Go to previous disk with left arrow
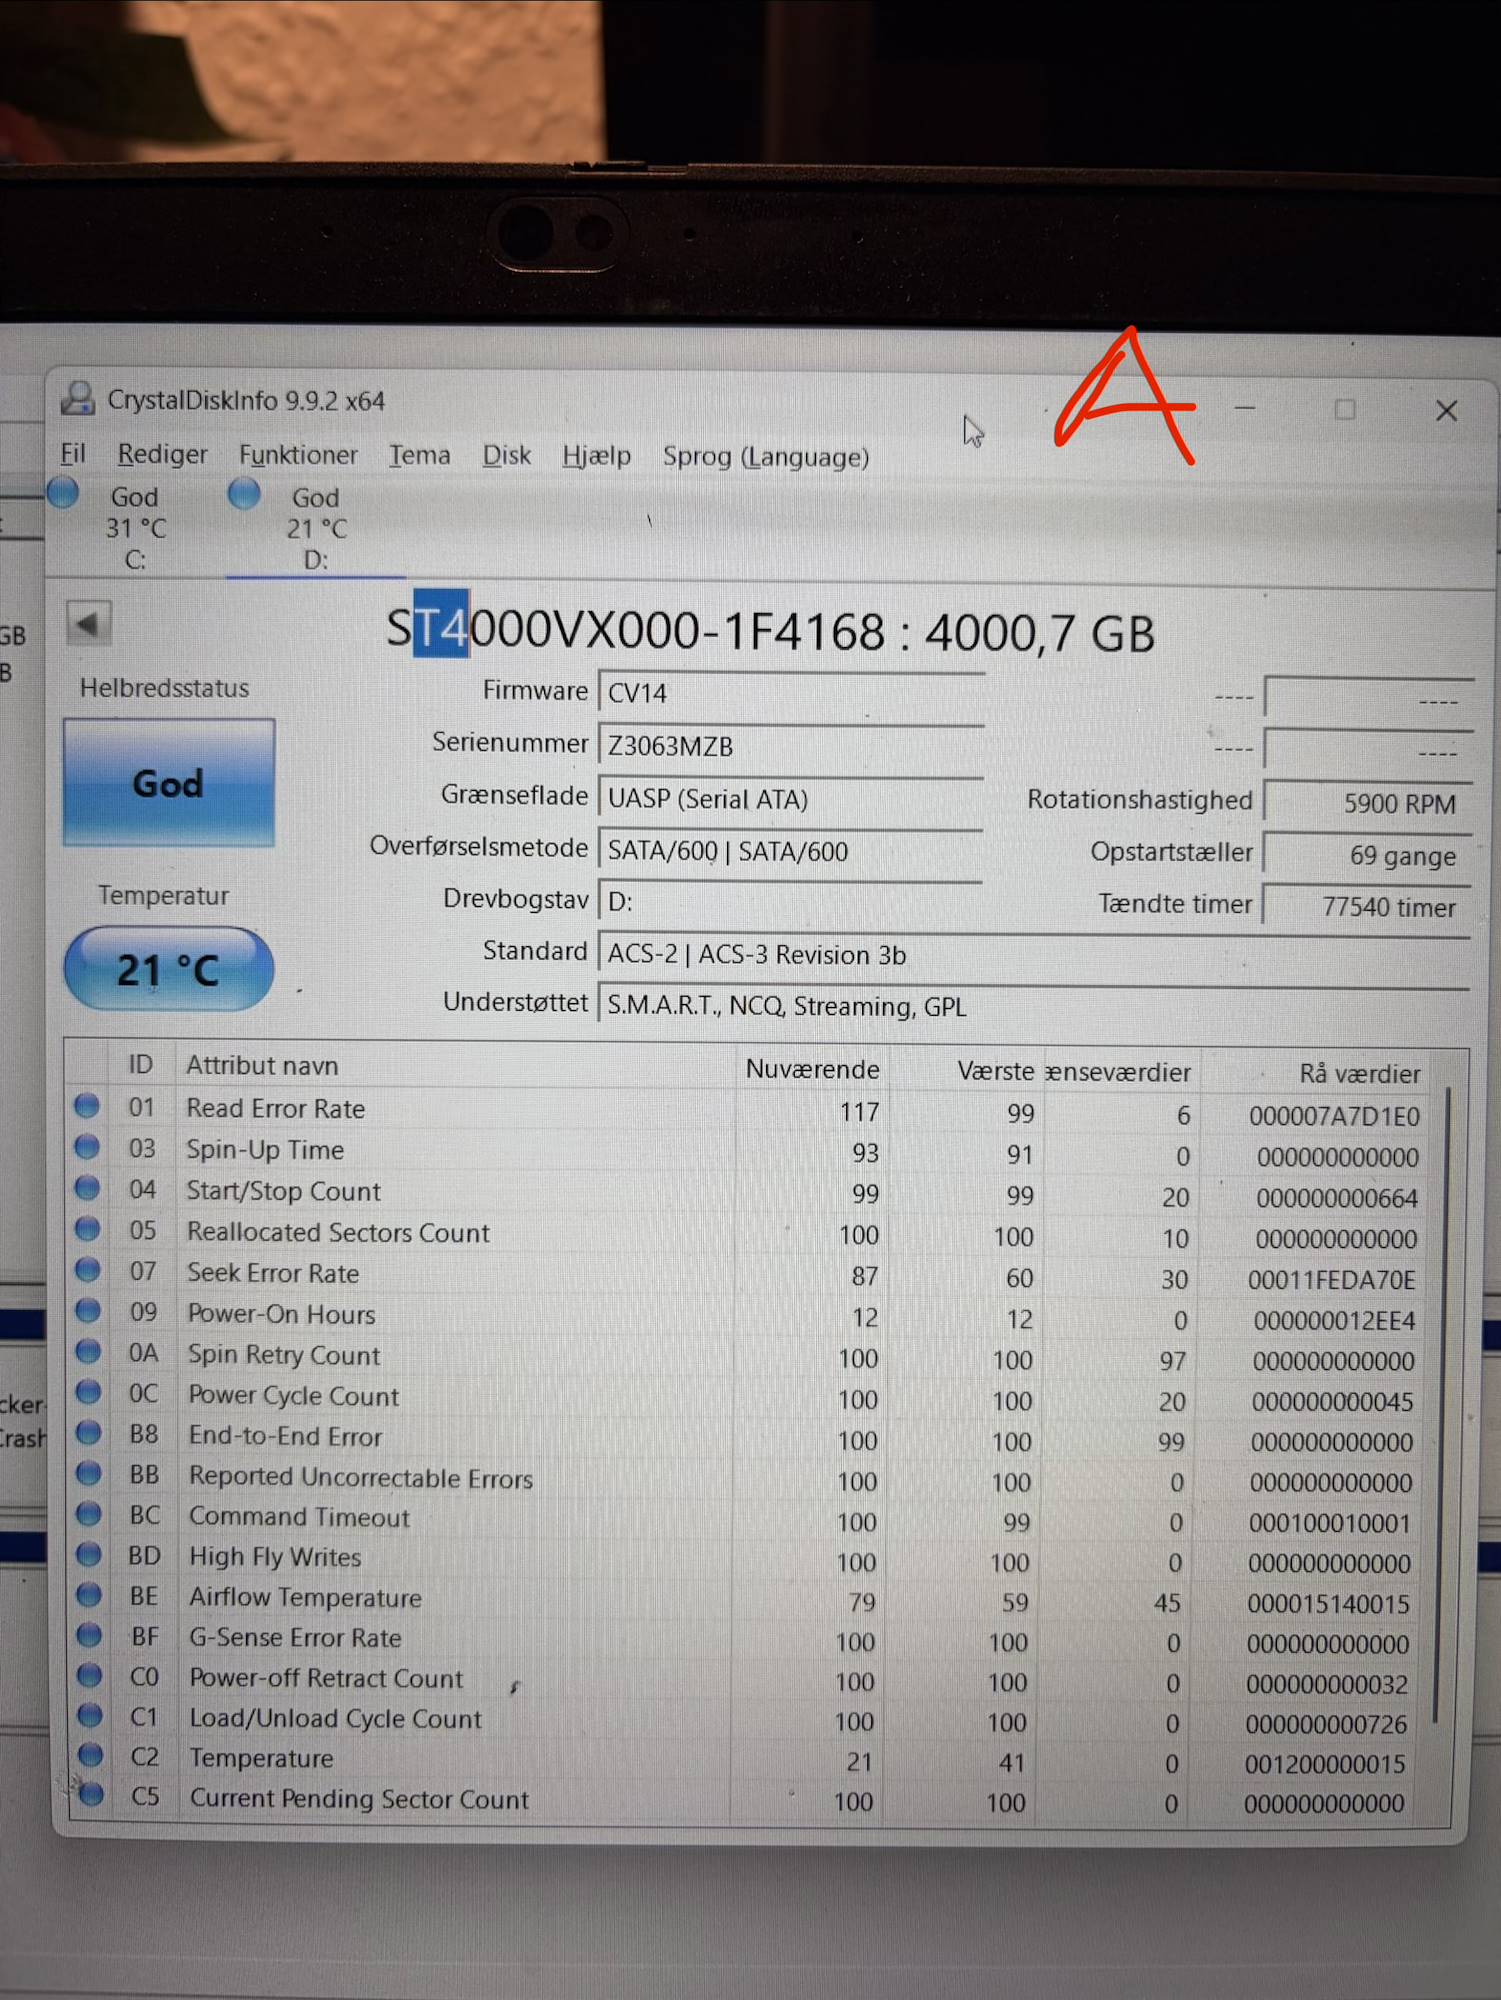1501x2000 pixels. click(88, 625)
